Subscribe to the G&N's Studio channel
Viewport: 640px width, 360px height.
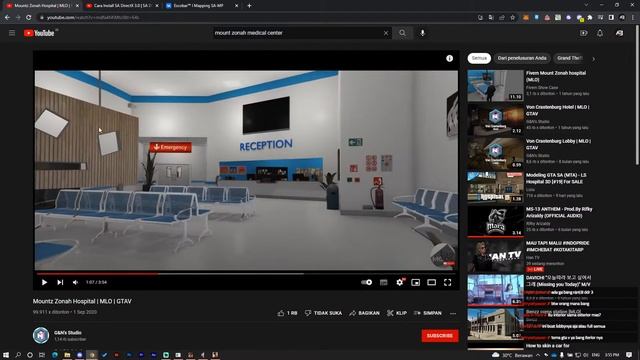point(440,336)
